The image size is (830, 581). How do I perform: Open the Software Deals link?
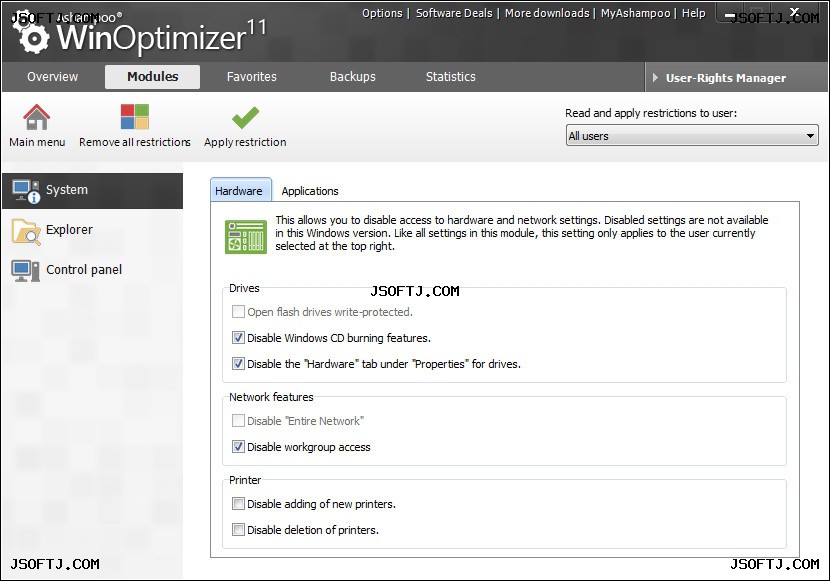454,13
